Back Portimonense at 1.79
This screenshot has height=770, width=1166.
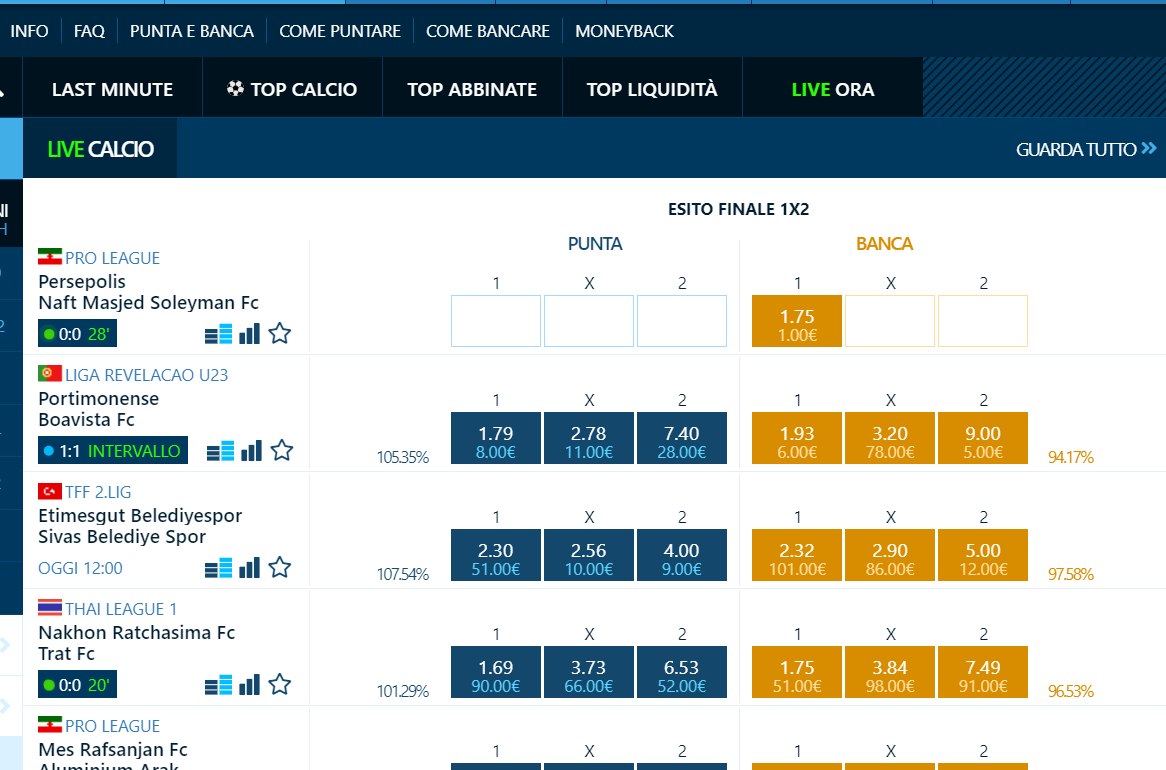coord(496,438)
